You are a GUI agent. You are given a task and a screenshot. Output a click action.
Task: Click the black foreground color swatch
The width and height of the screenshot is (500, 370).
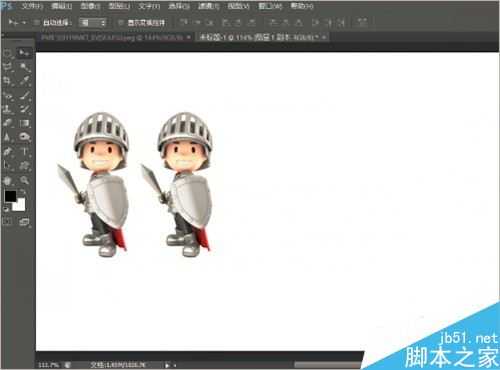10,196
